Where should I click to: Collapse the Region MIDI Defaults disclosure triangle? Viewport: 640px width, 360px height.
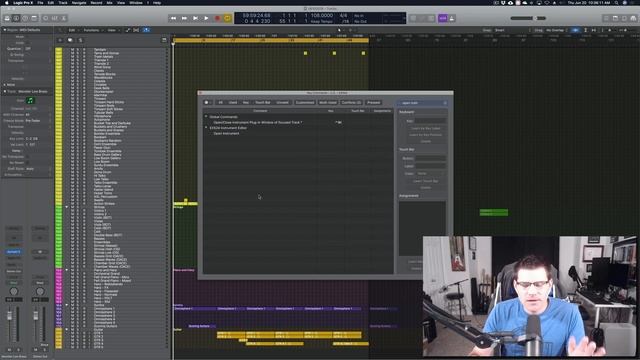(x=4, y=30)
